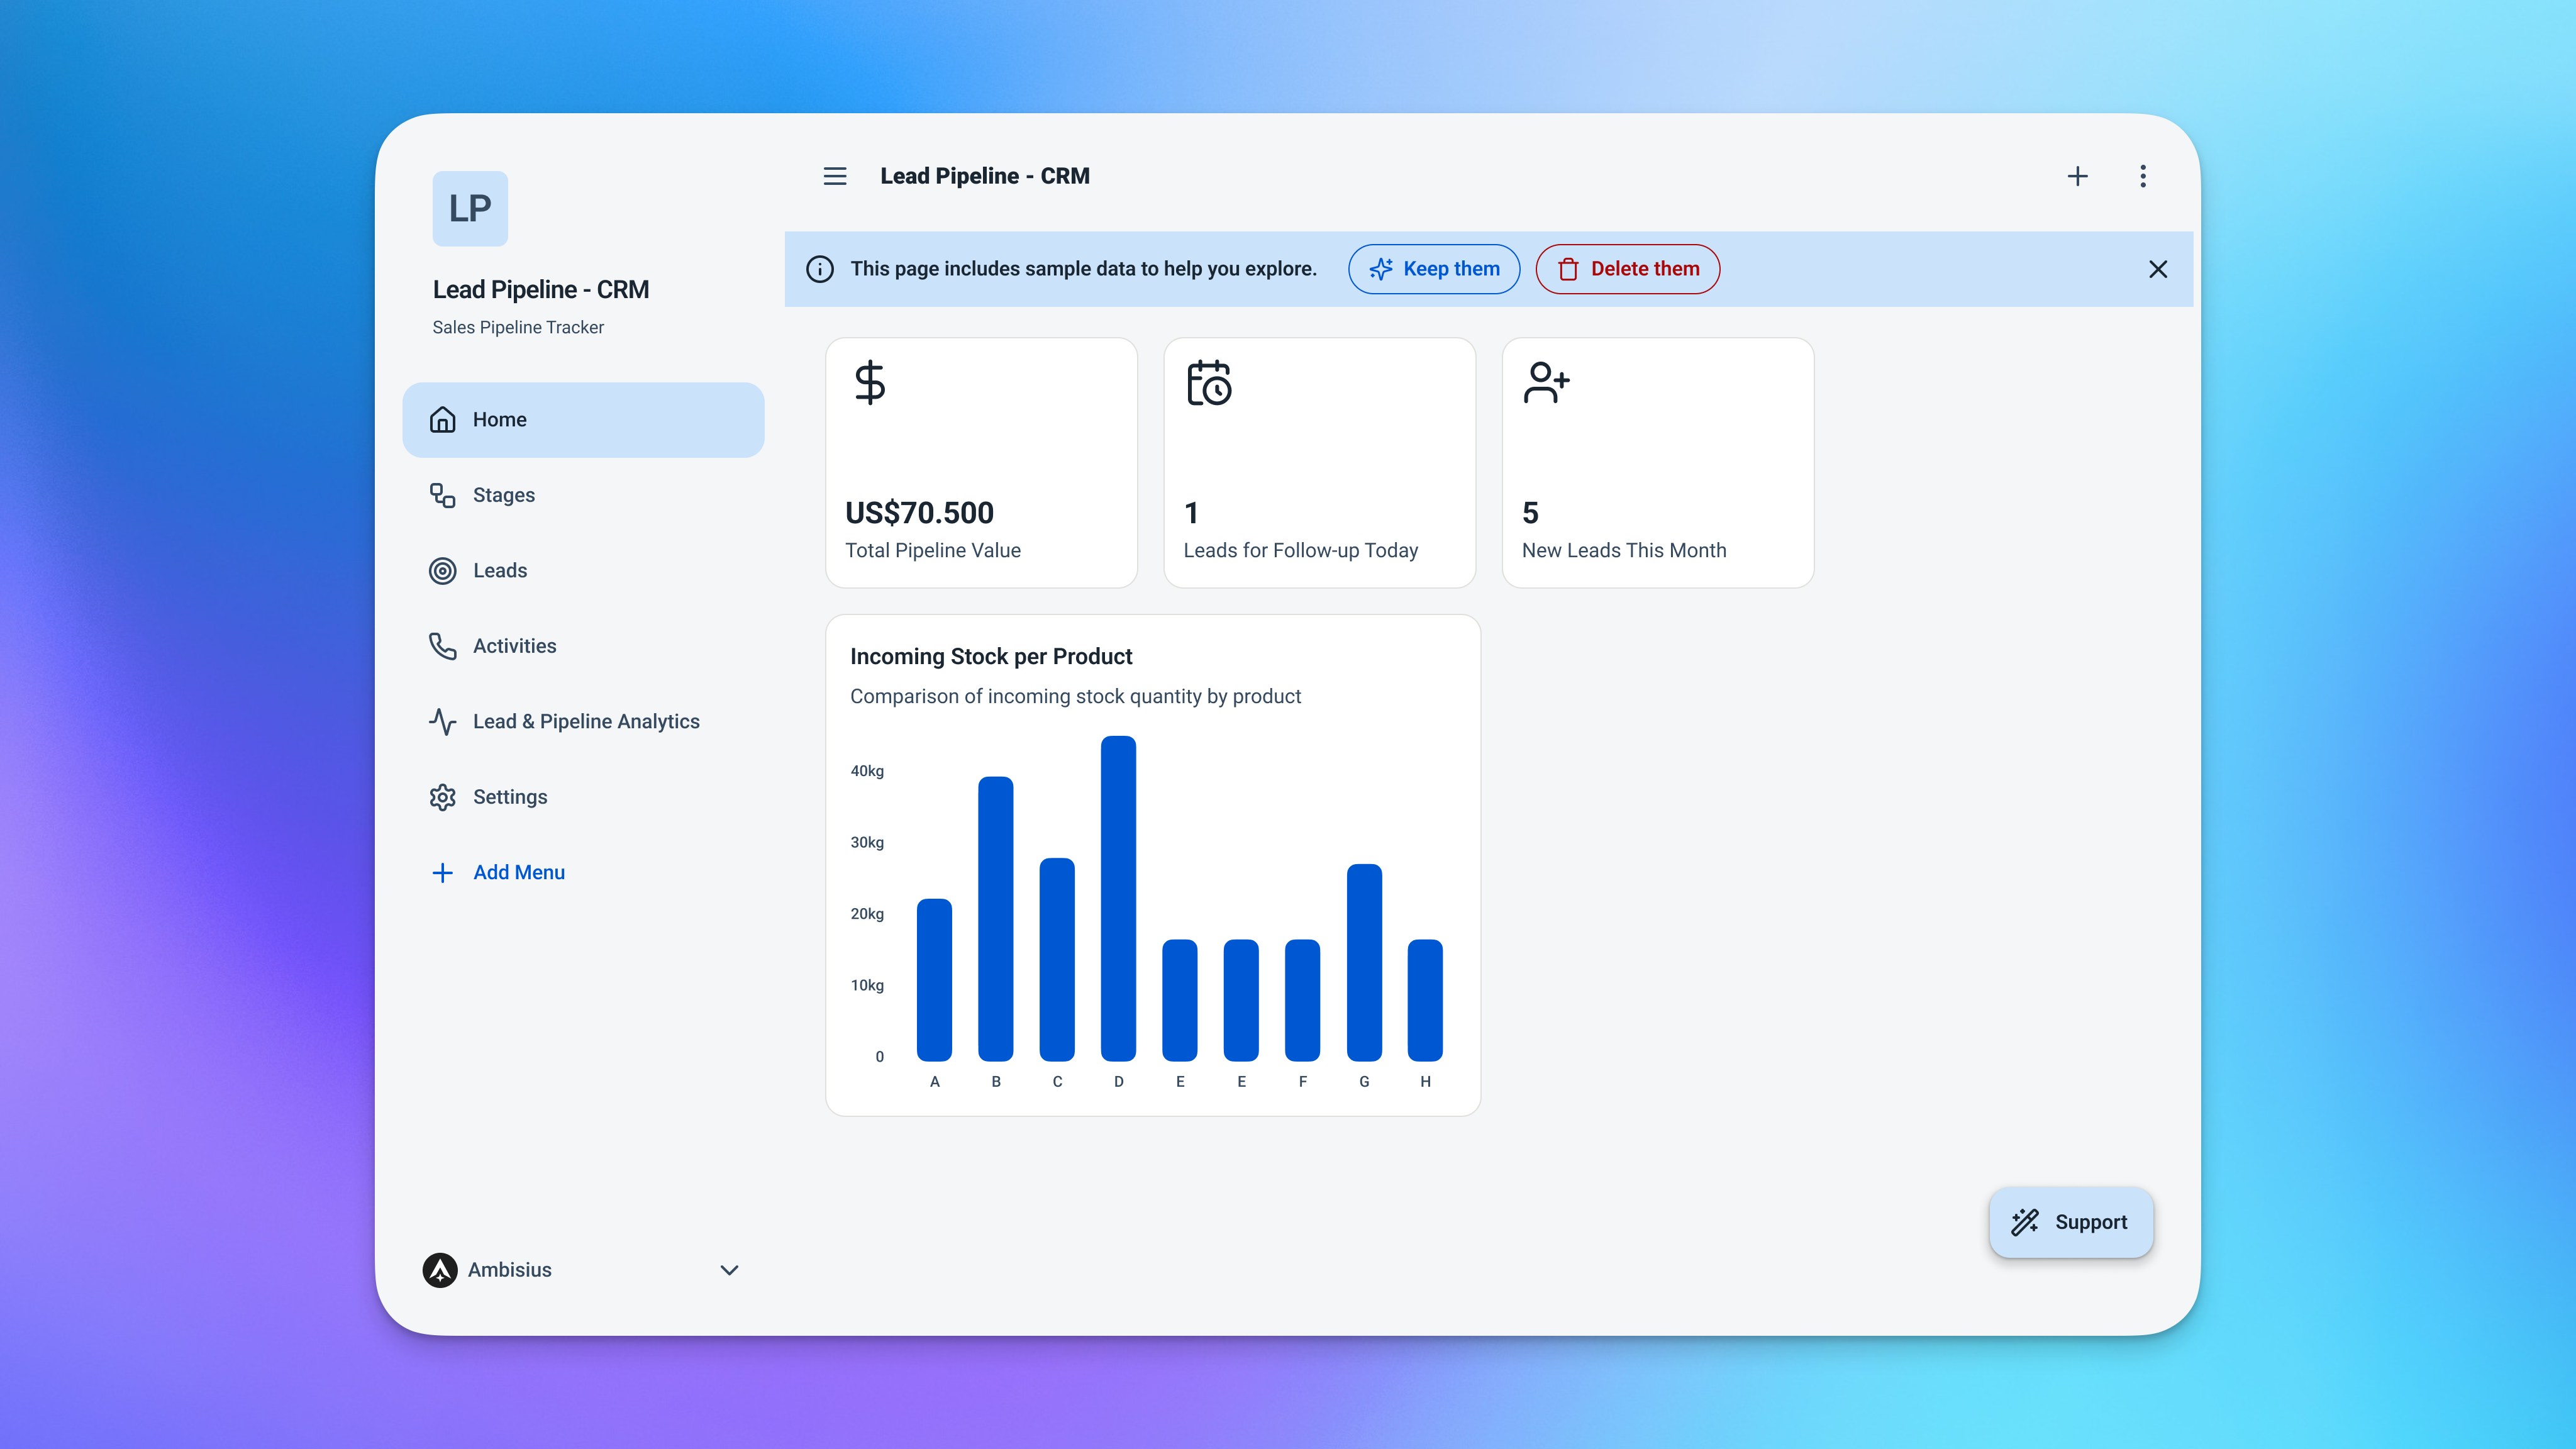Dismiss the sample data banner
2576x1449 pixels.
tap(2158, 269)
